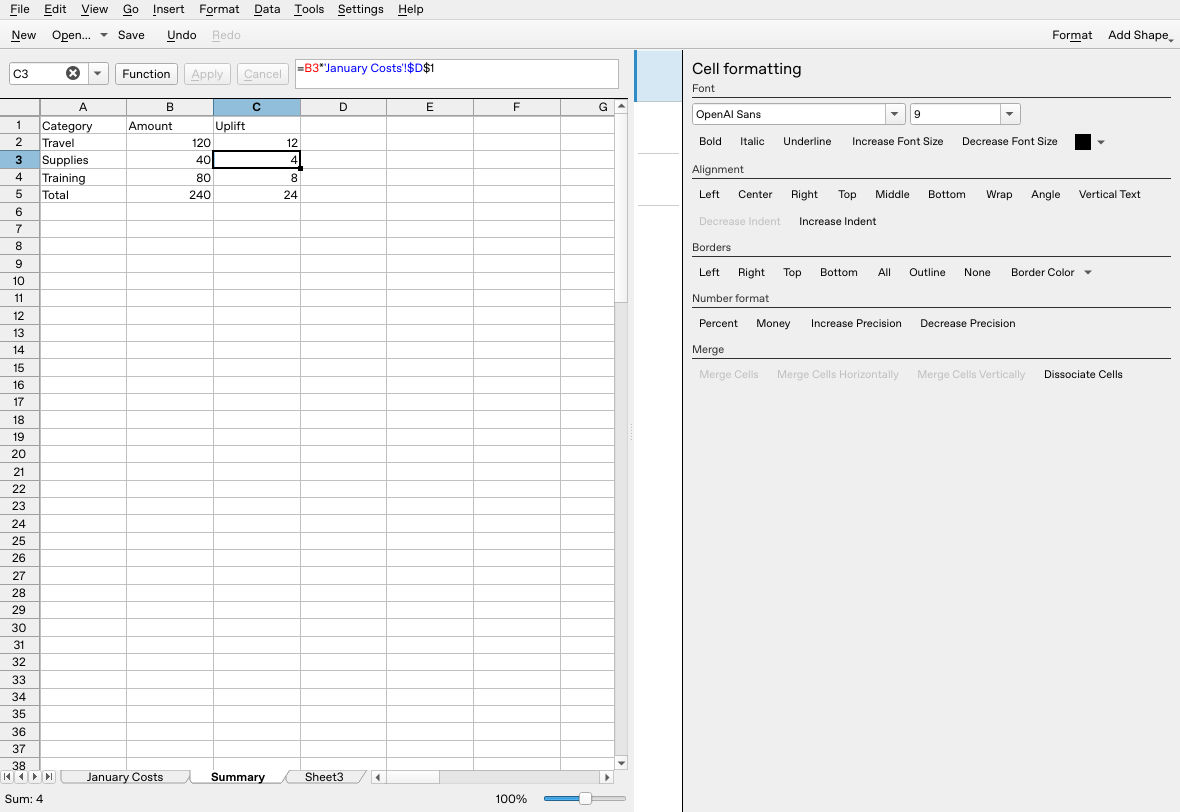Image resolution: width=1180 pixels, height=812 pixels.
Task: Click Increase Indent
Action: point(837,221)
